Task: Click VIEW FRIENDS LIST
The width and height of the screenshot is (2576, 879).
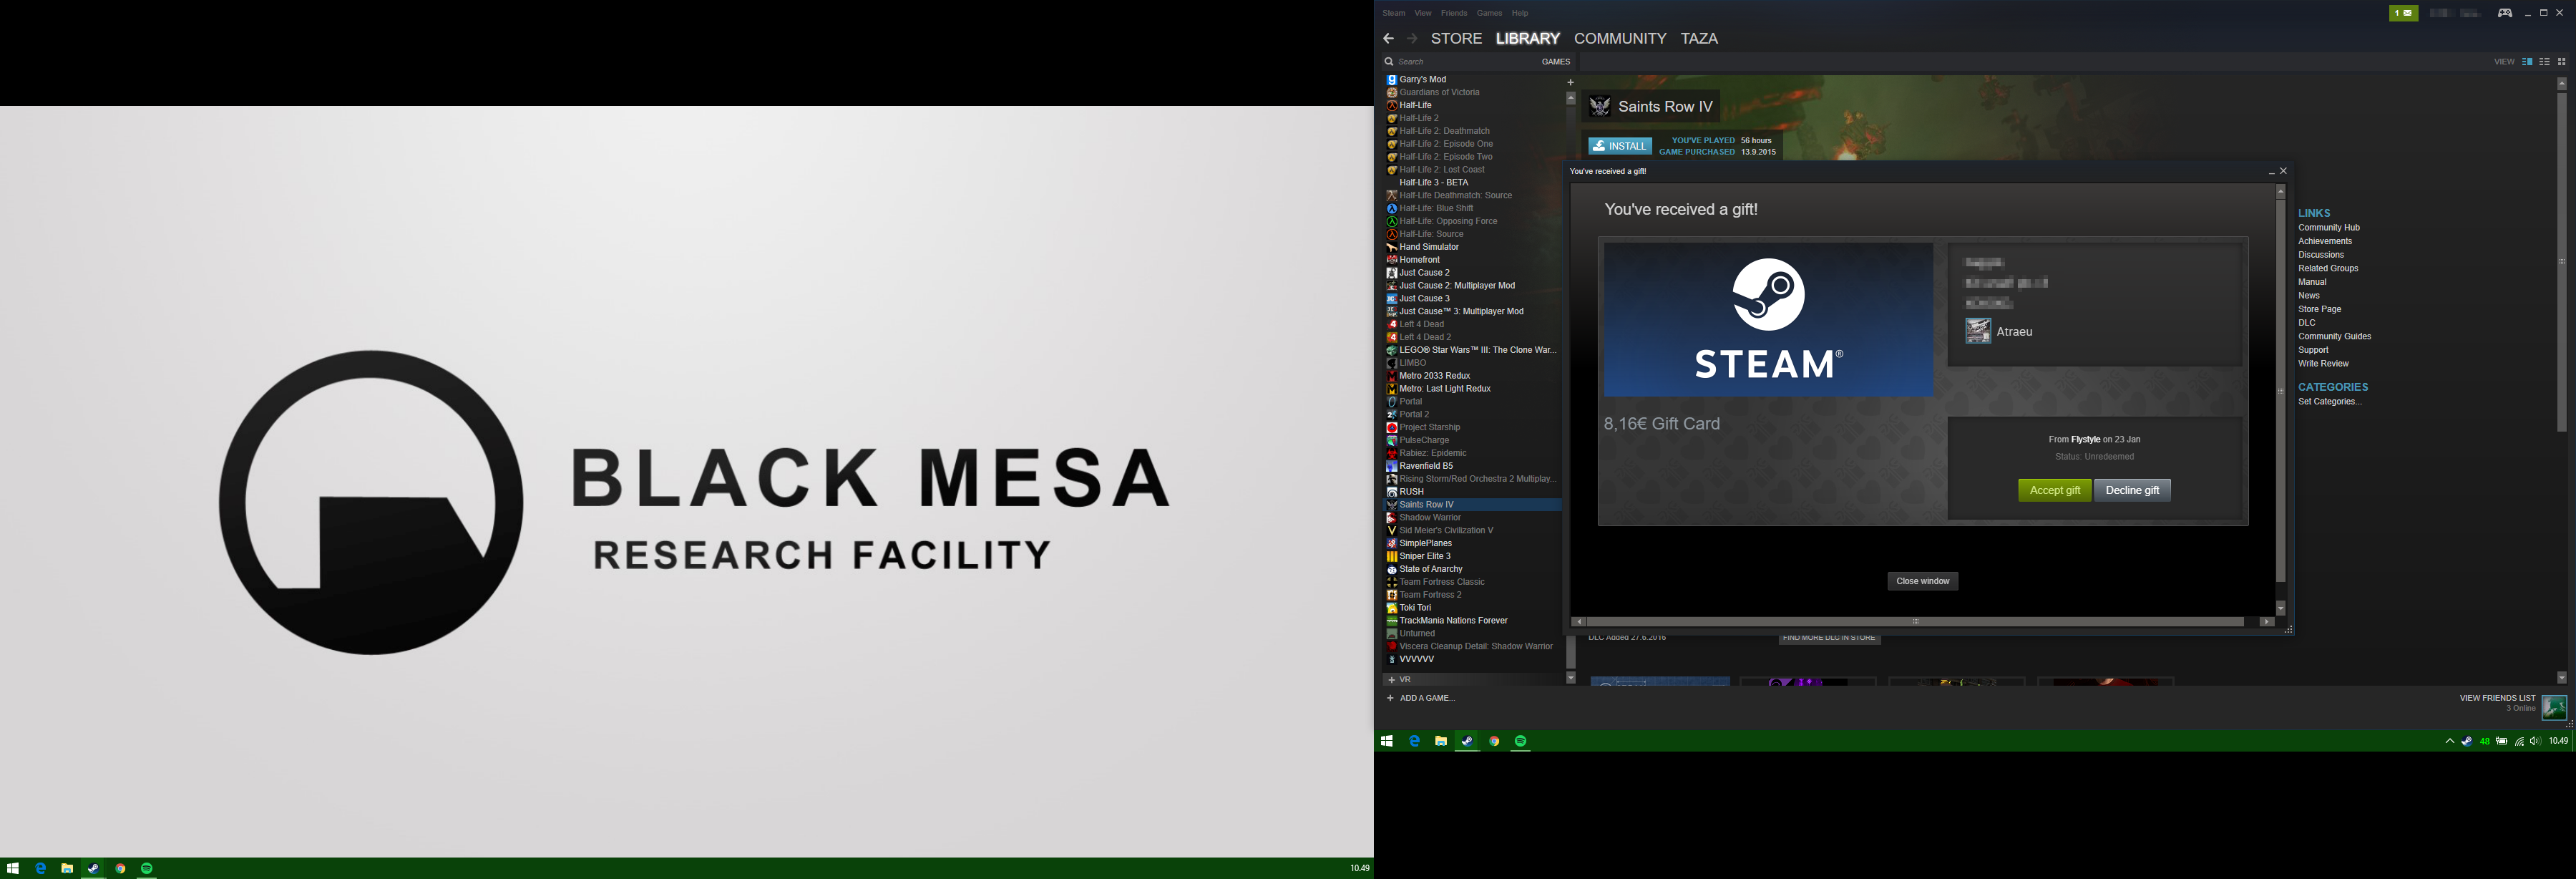Action: 2497,698
